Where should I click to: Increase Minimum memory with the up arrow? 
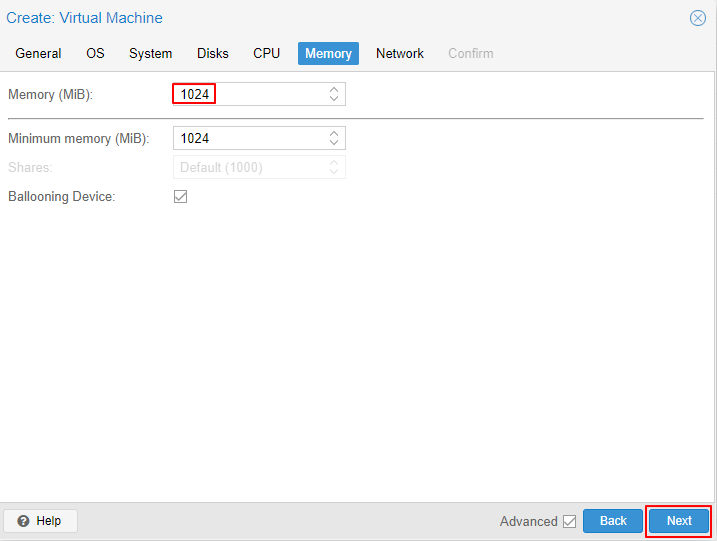334,133
